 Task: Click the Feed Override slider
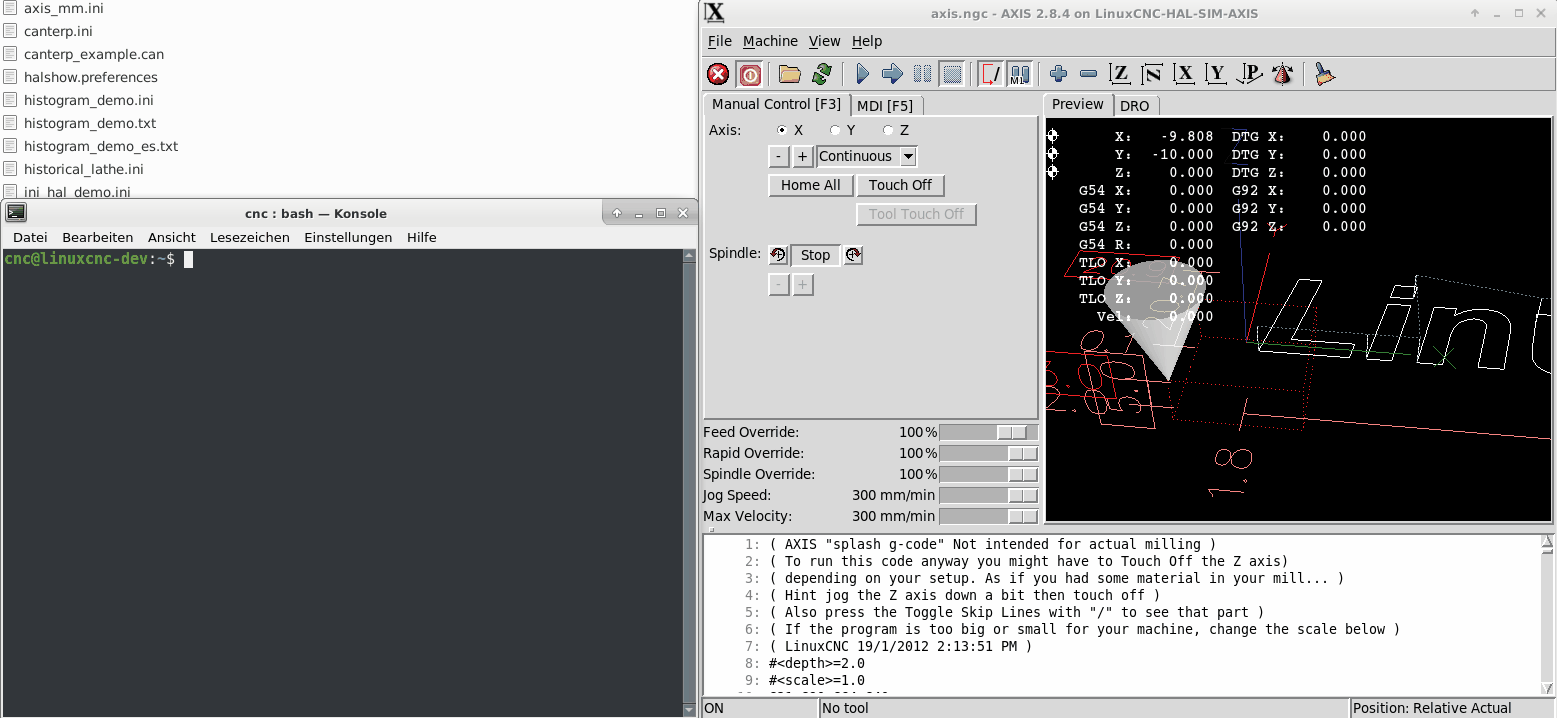click(989, 432)
